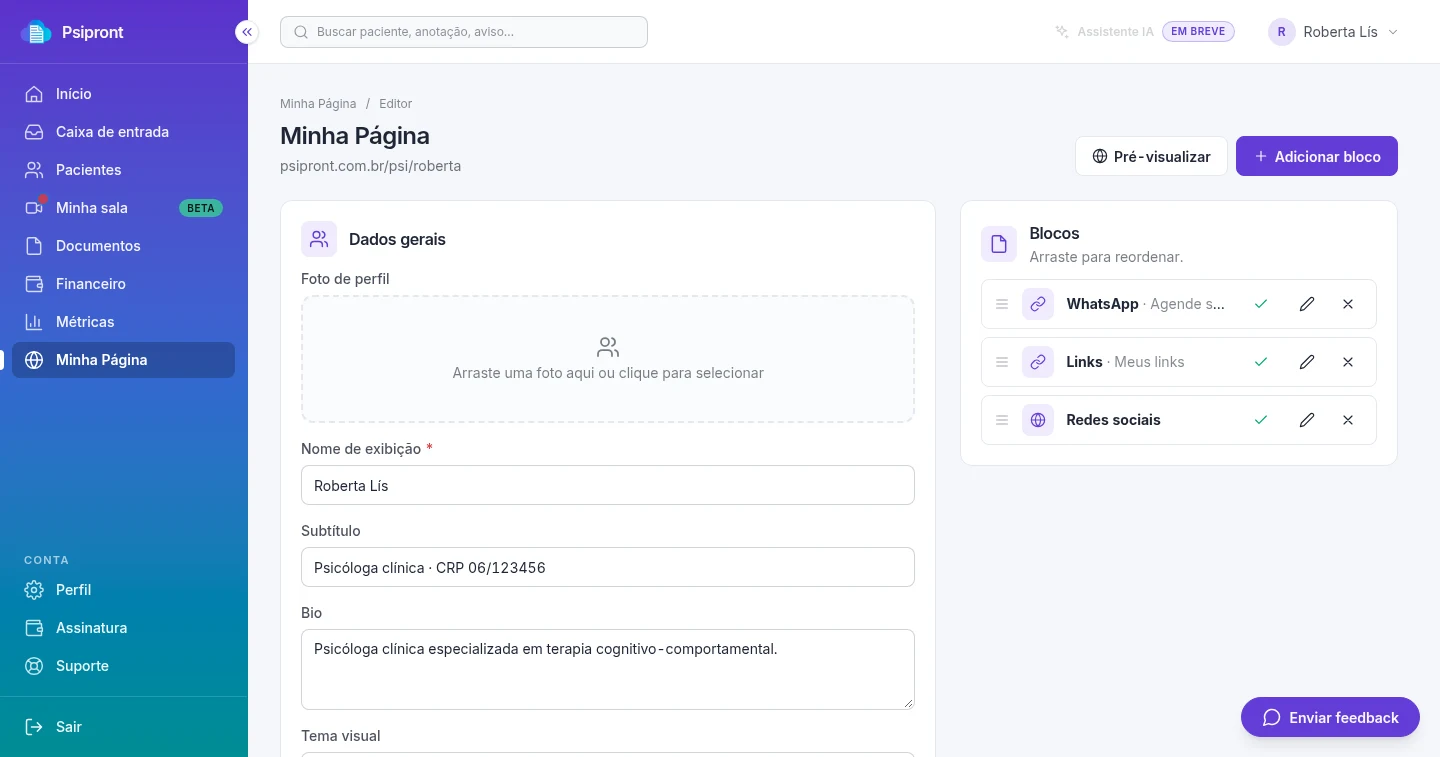
Task: Collapse the sidebar with the double-chevron button
Action: pos(247,32)
